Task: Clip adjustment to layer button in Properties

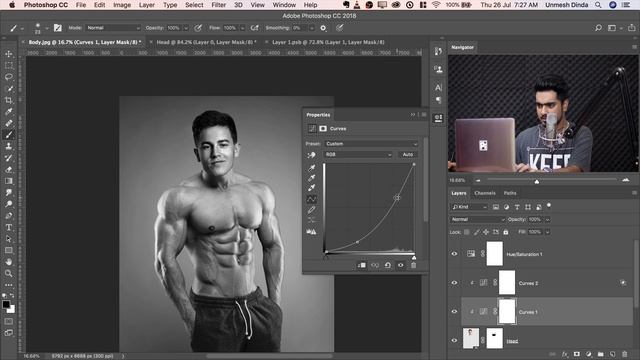Action: (x=362, y=265)
